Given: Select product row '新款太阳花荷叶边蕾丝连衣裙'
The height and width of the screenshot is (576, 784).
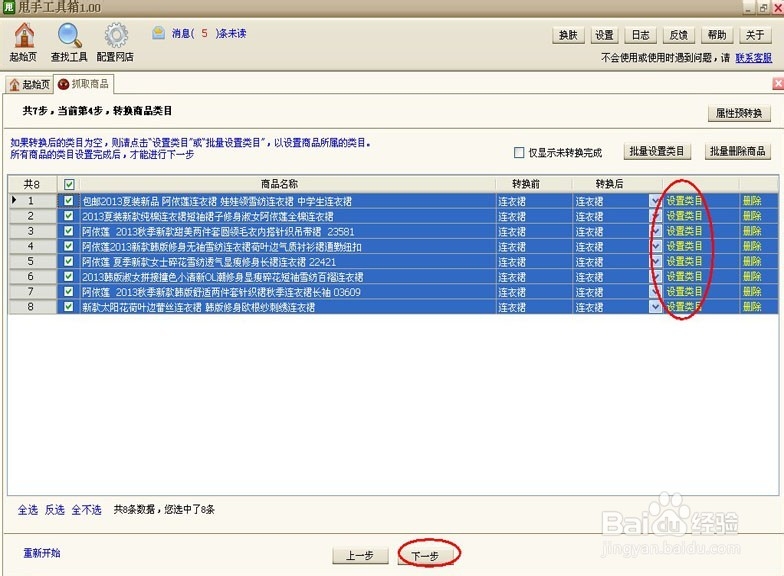Looking at the screenshot, I should pos(393,306).
